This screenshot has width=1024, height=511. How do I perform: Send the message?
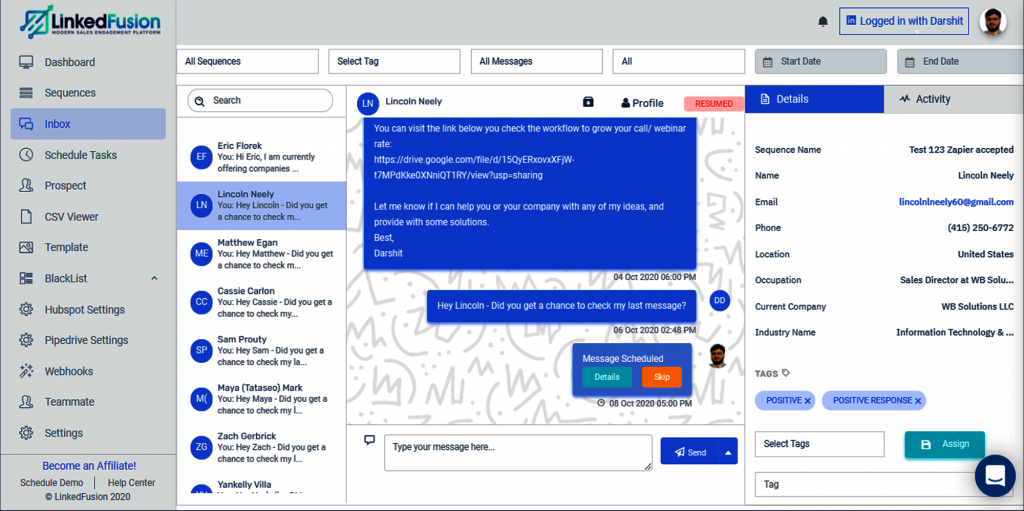[x=690, y=452]
